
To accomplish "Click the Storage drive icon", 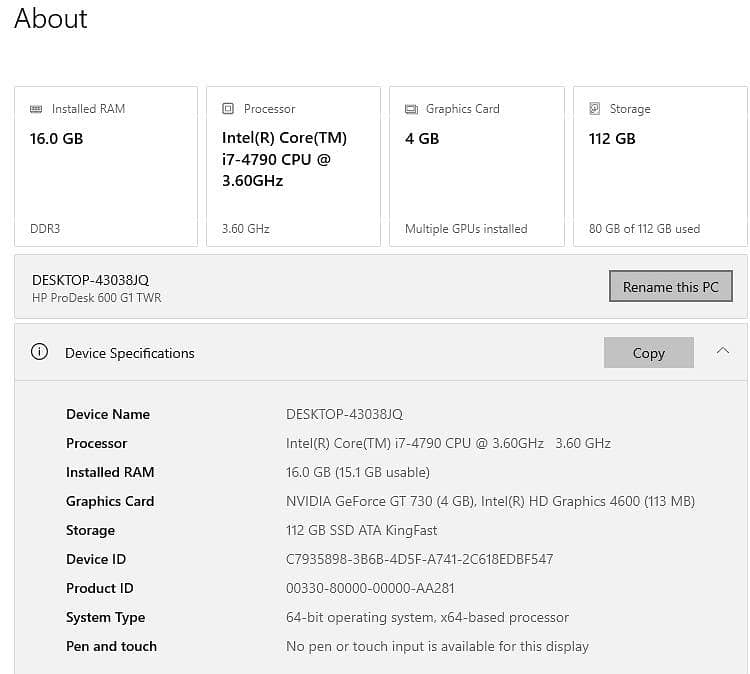I will pyautogui.click(x=595, y=109).
